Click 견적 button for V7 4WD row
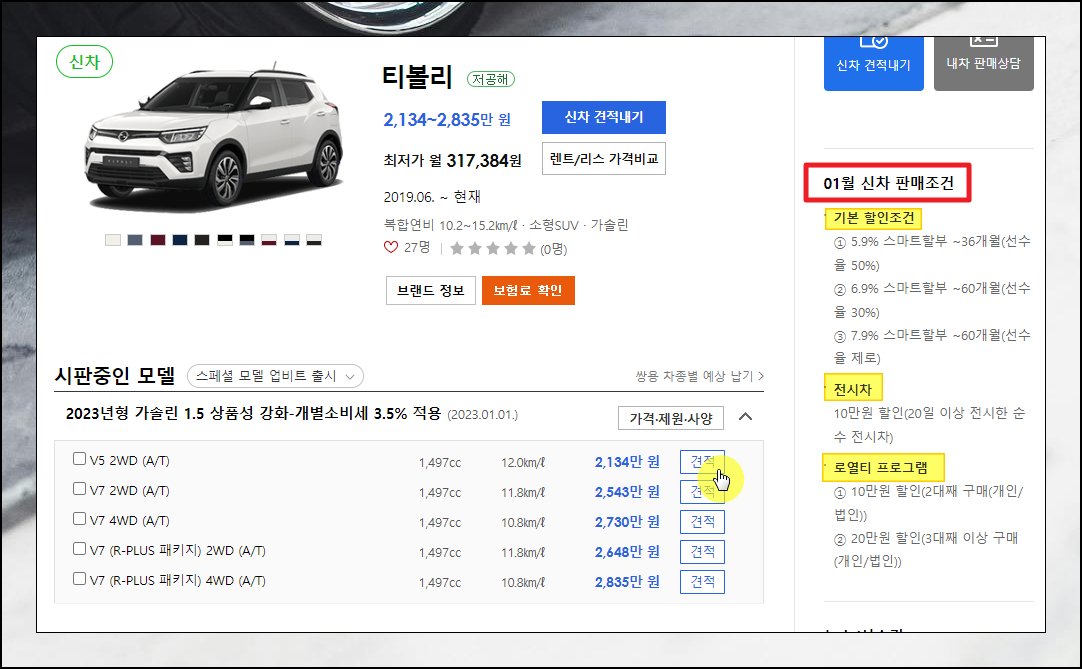The image size is (1082, 669). [x=702, y=522]
